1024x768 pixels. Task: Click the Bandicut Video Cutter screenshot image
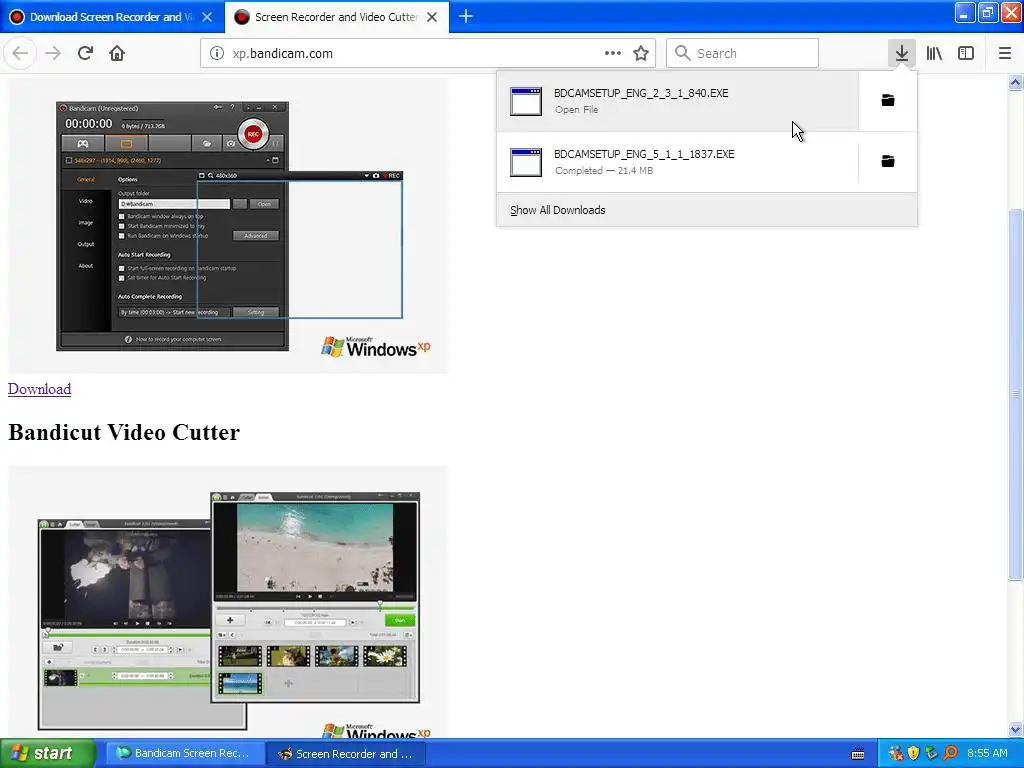click(228, 601)
